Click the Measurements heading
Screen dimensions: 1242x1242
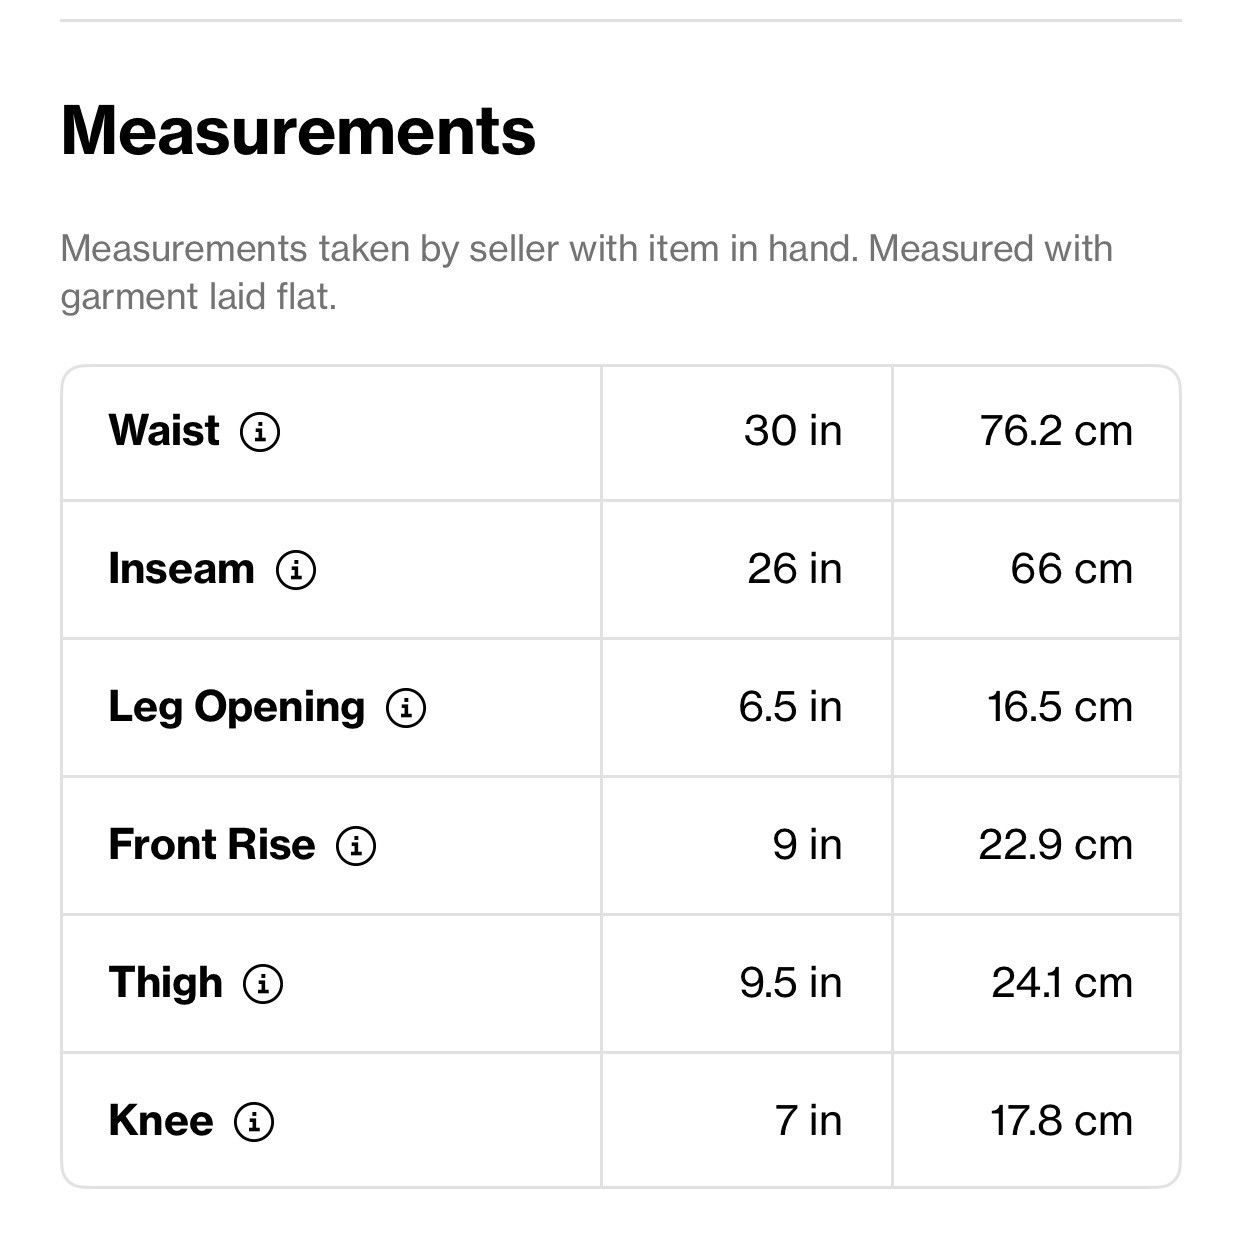(298, 131)
